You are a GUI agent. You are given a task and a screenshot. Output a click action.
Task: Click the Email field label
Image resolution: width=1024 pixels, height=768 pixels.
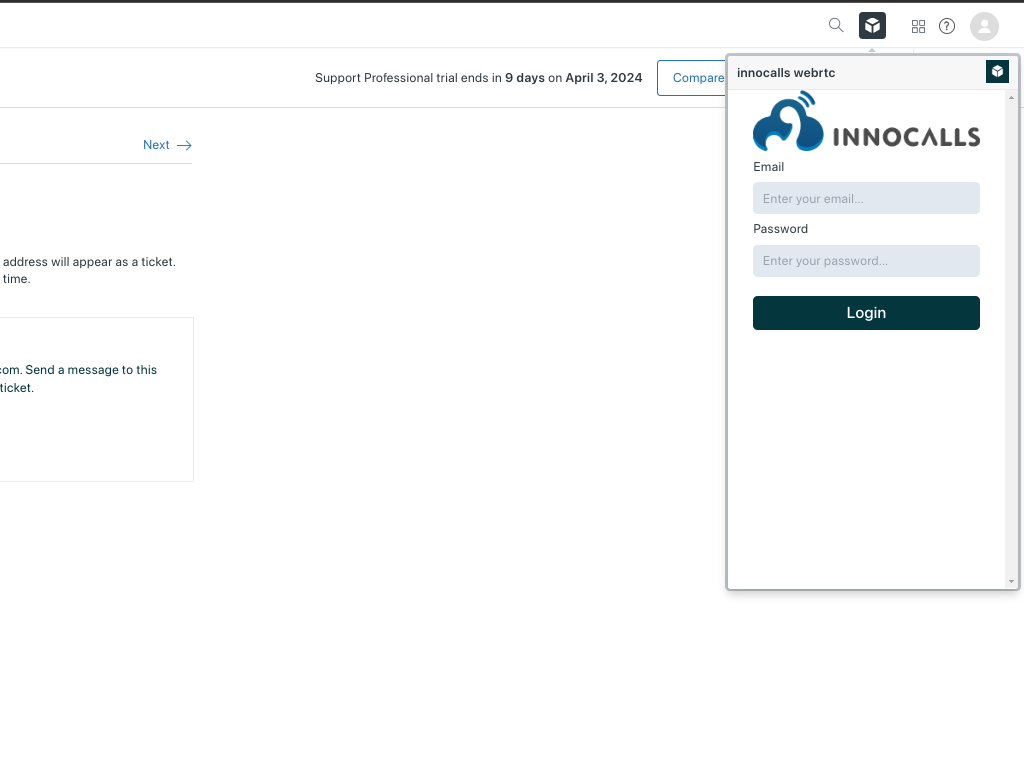pos(769,167)
